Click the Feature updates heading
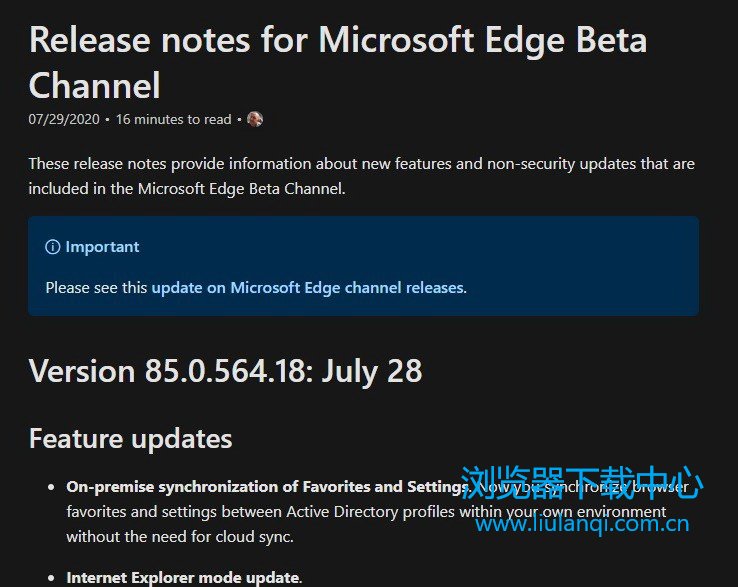The image size is (738, 587). coord(130,439)
